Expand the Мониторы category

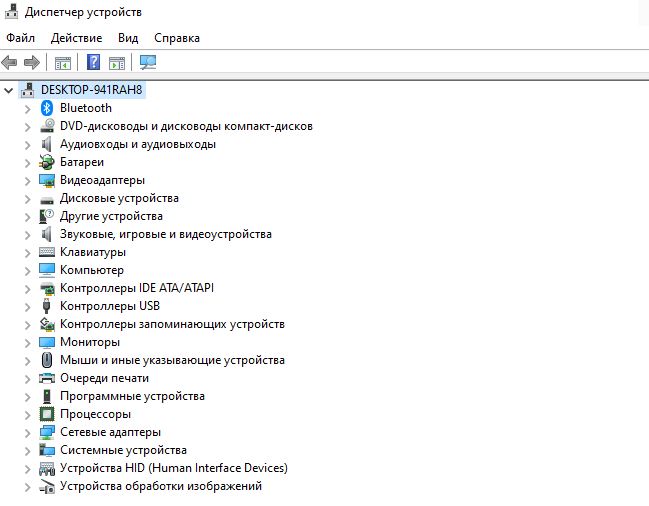(x=27, y=343)
